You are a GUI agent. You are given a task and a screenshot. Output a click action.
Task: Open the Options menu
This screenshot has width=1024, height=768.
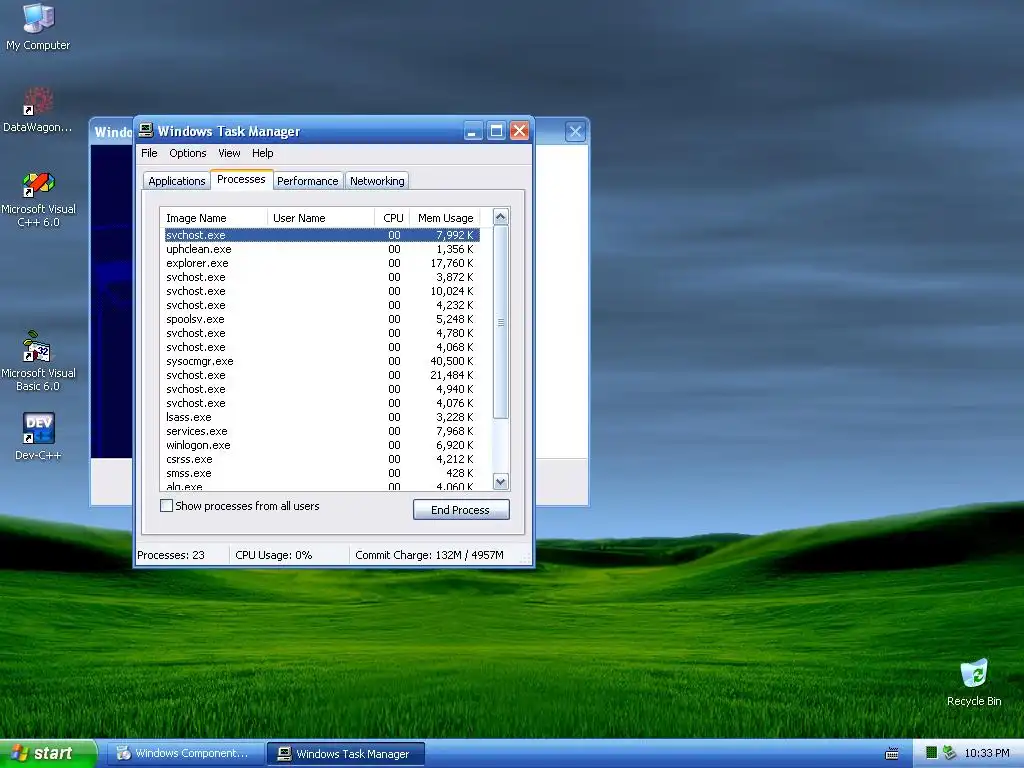pos(187,153)
